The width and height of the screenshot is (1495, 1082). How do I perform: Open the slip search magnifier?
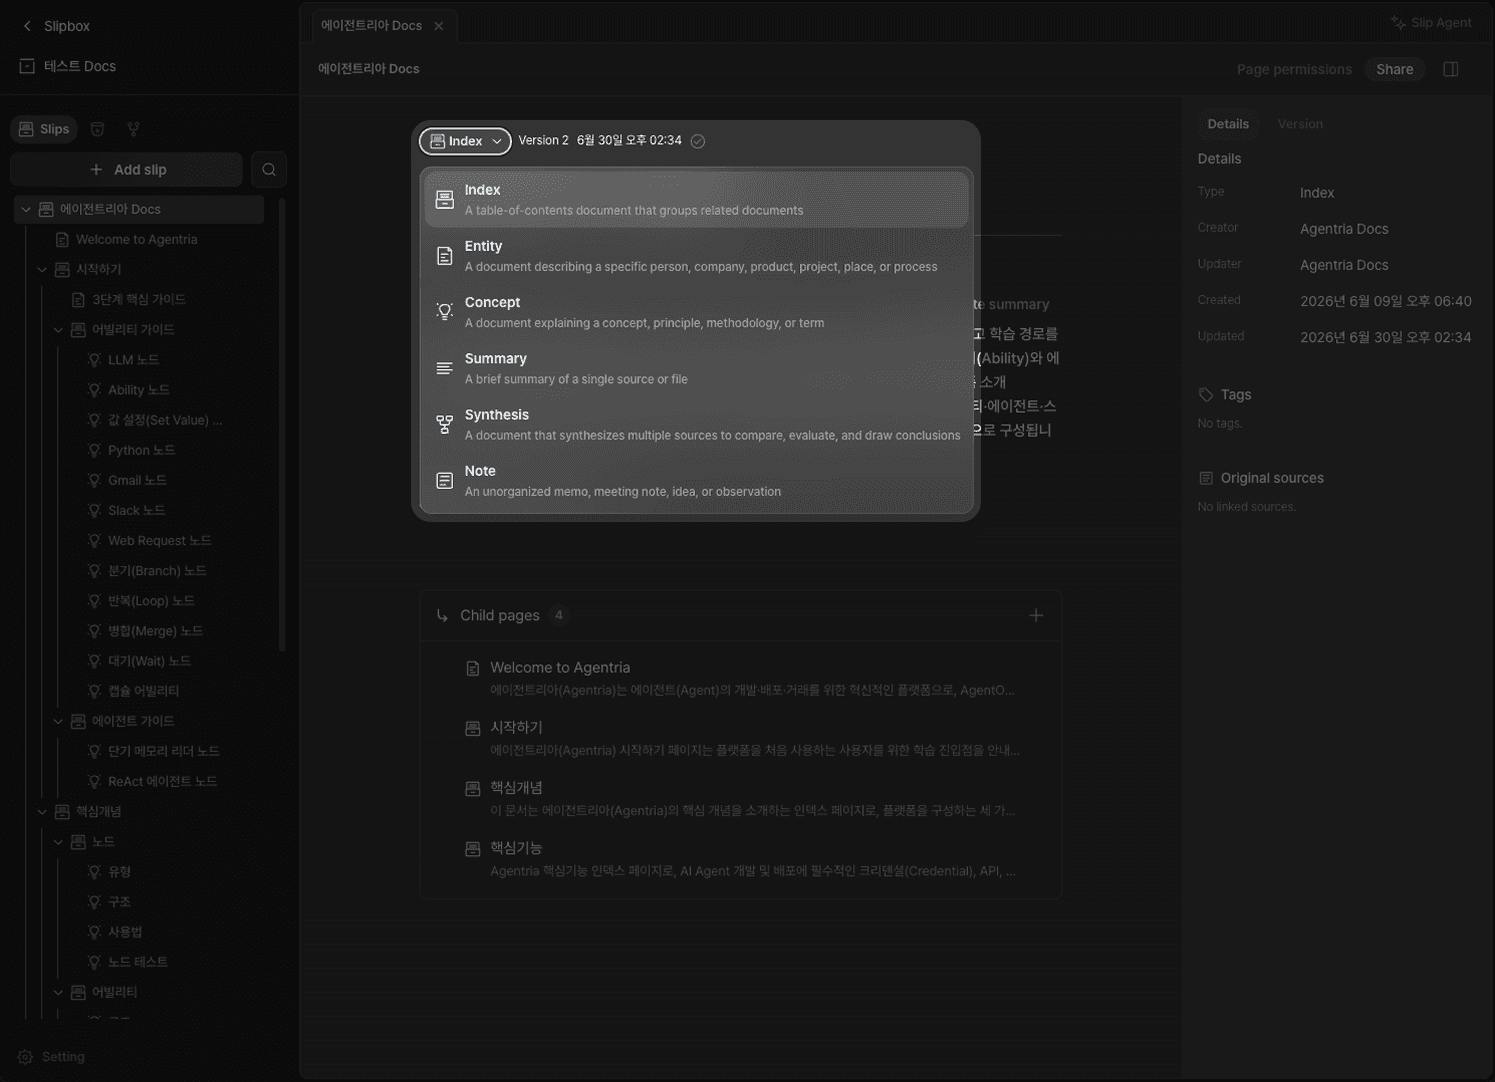pos(269,170)
